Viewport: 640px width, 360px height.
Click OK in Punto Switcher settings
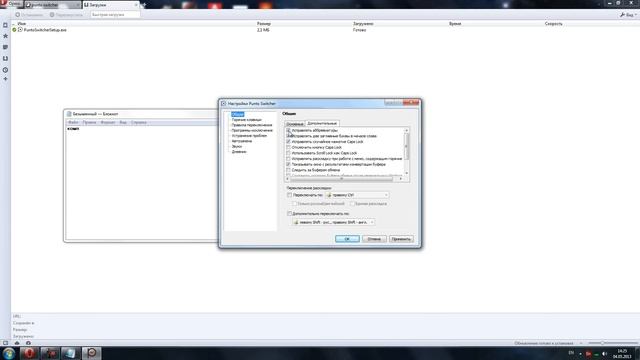click(x=347, y=239)
